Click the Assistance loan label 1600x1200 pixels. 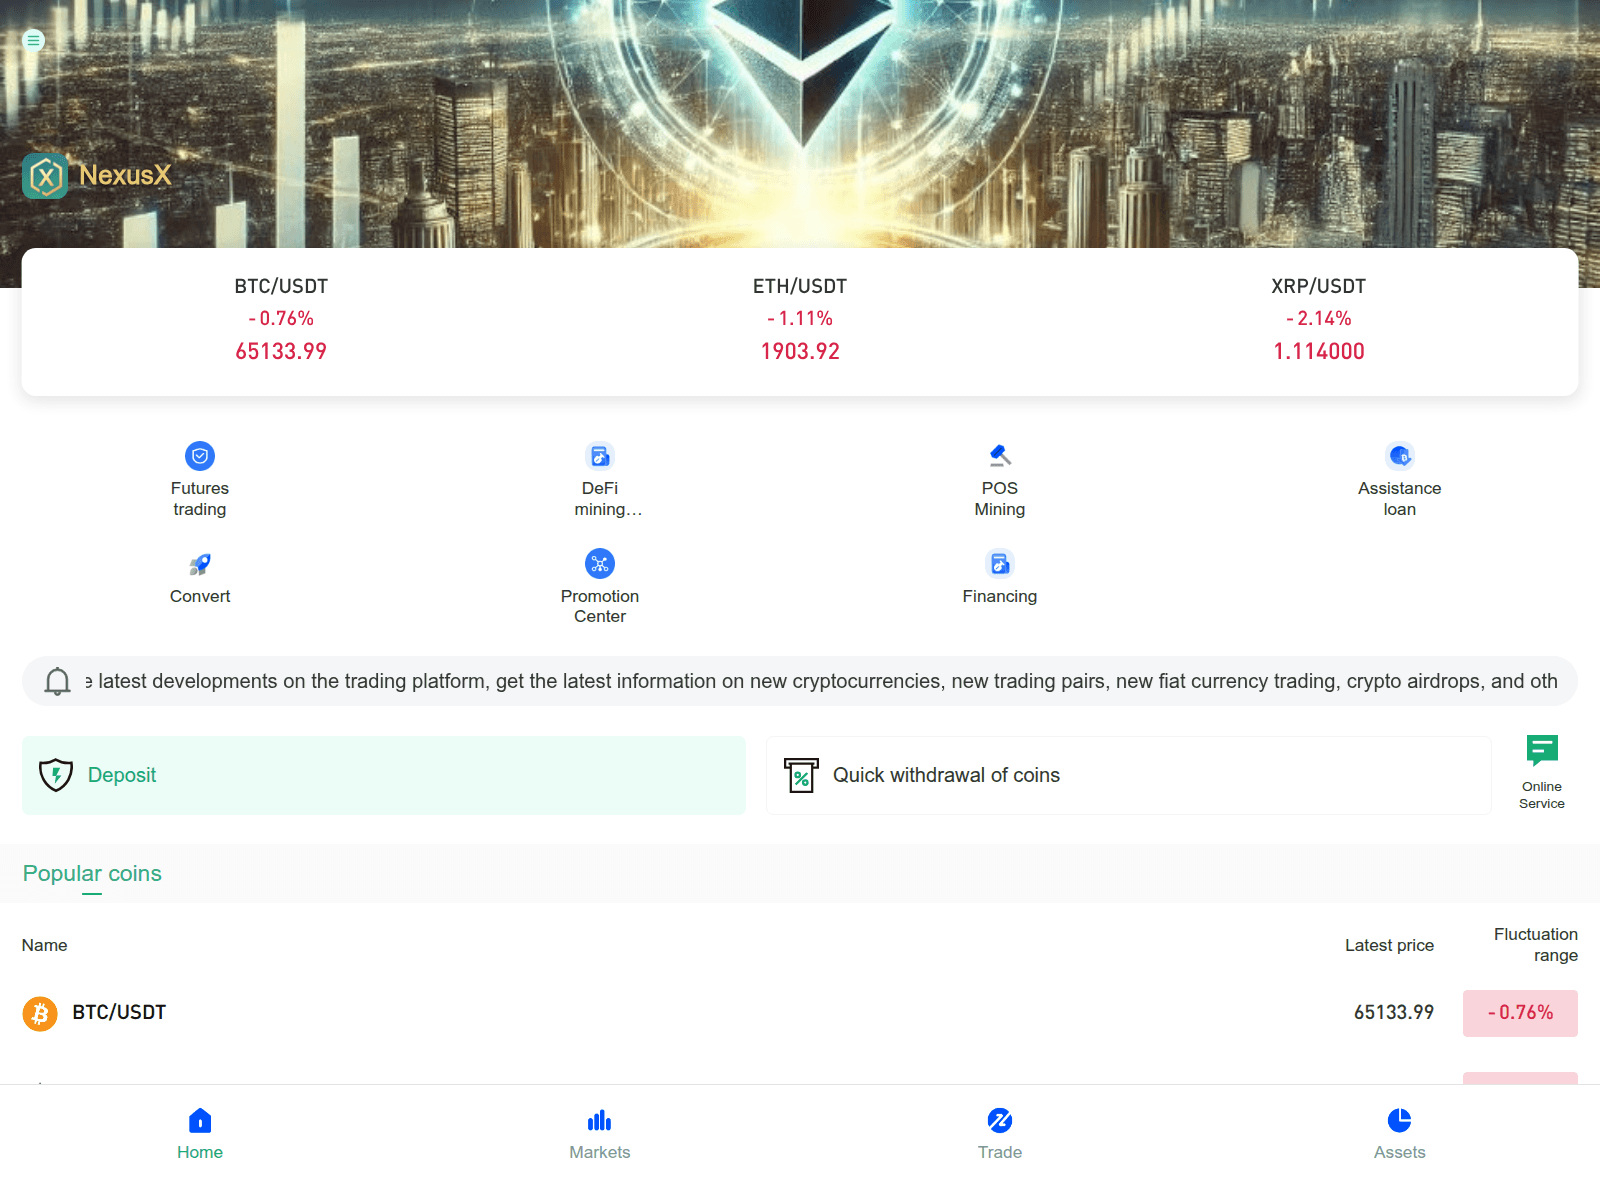point(1400,499)
